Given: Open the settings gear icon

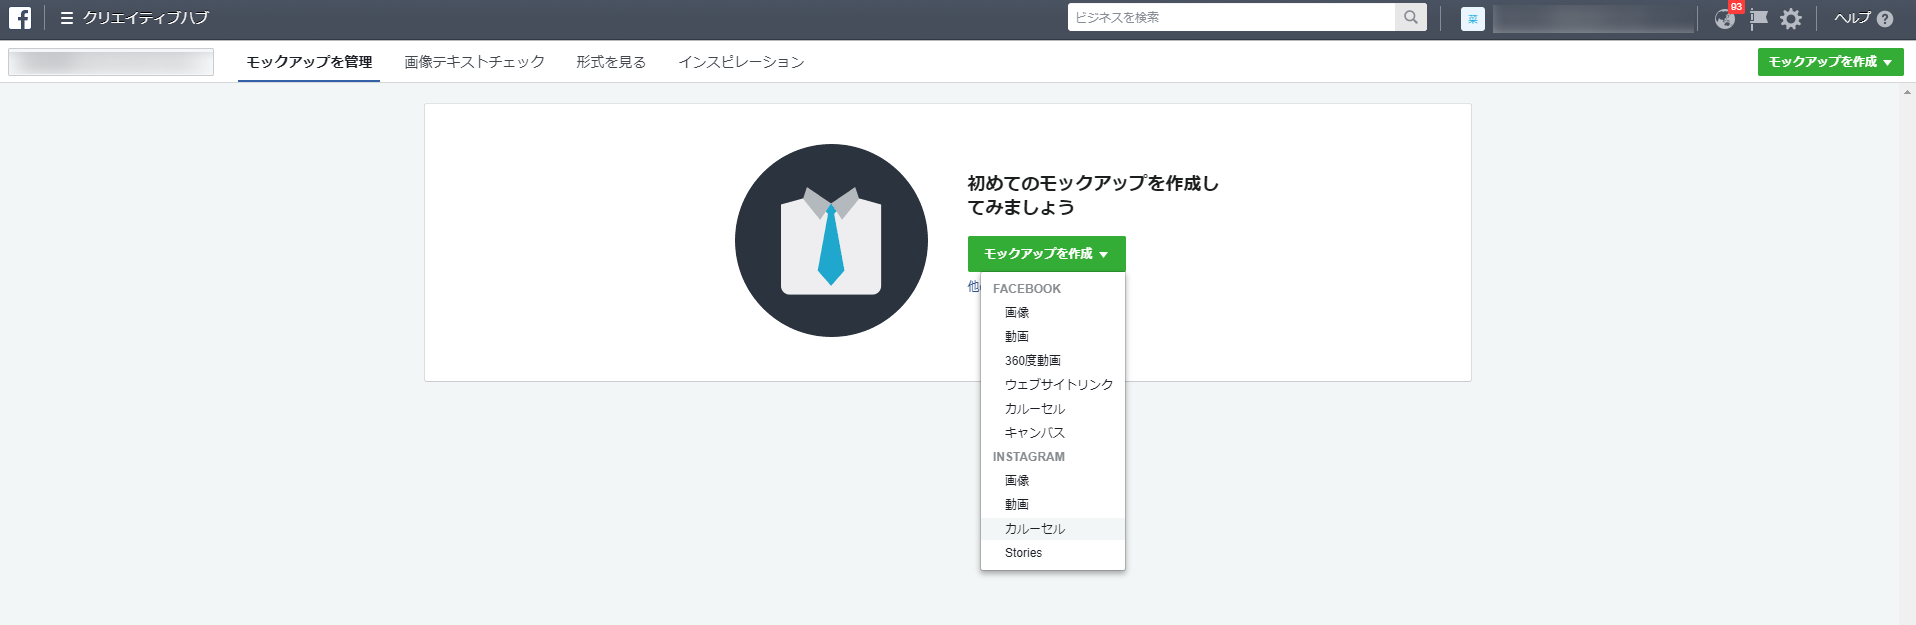Looking at the screenshot, I should (1791, 18).
